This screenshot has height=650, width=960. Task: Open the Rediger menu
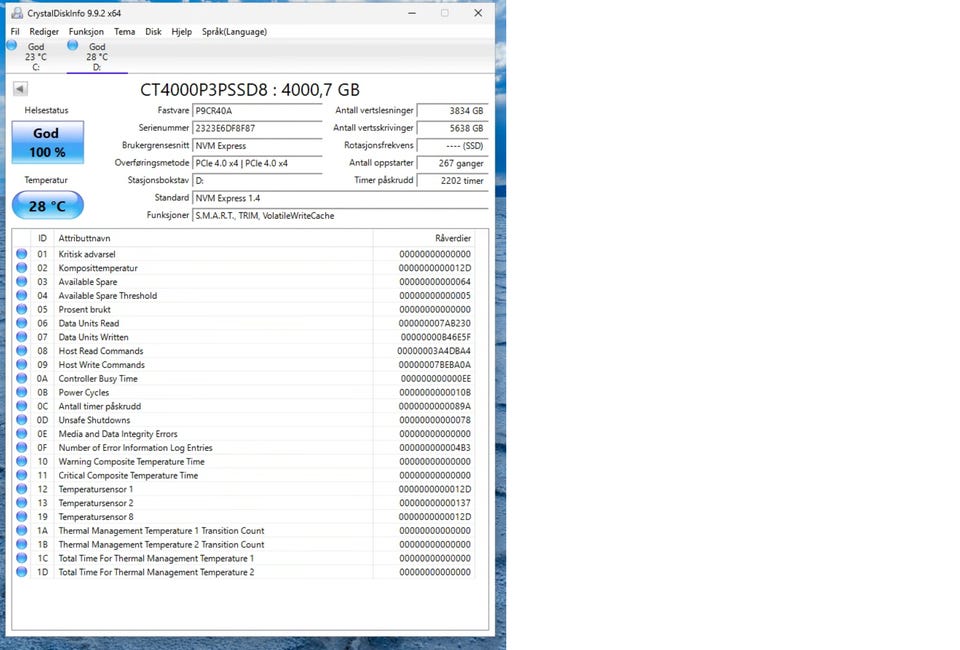pyautogui.click(x=44, y=31)
